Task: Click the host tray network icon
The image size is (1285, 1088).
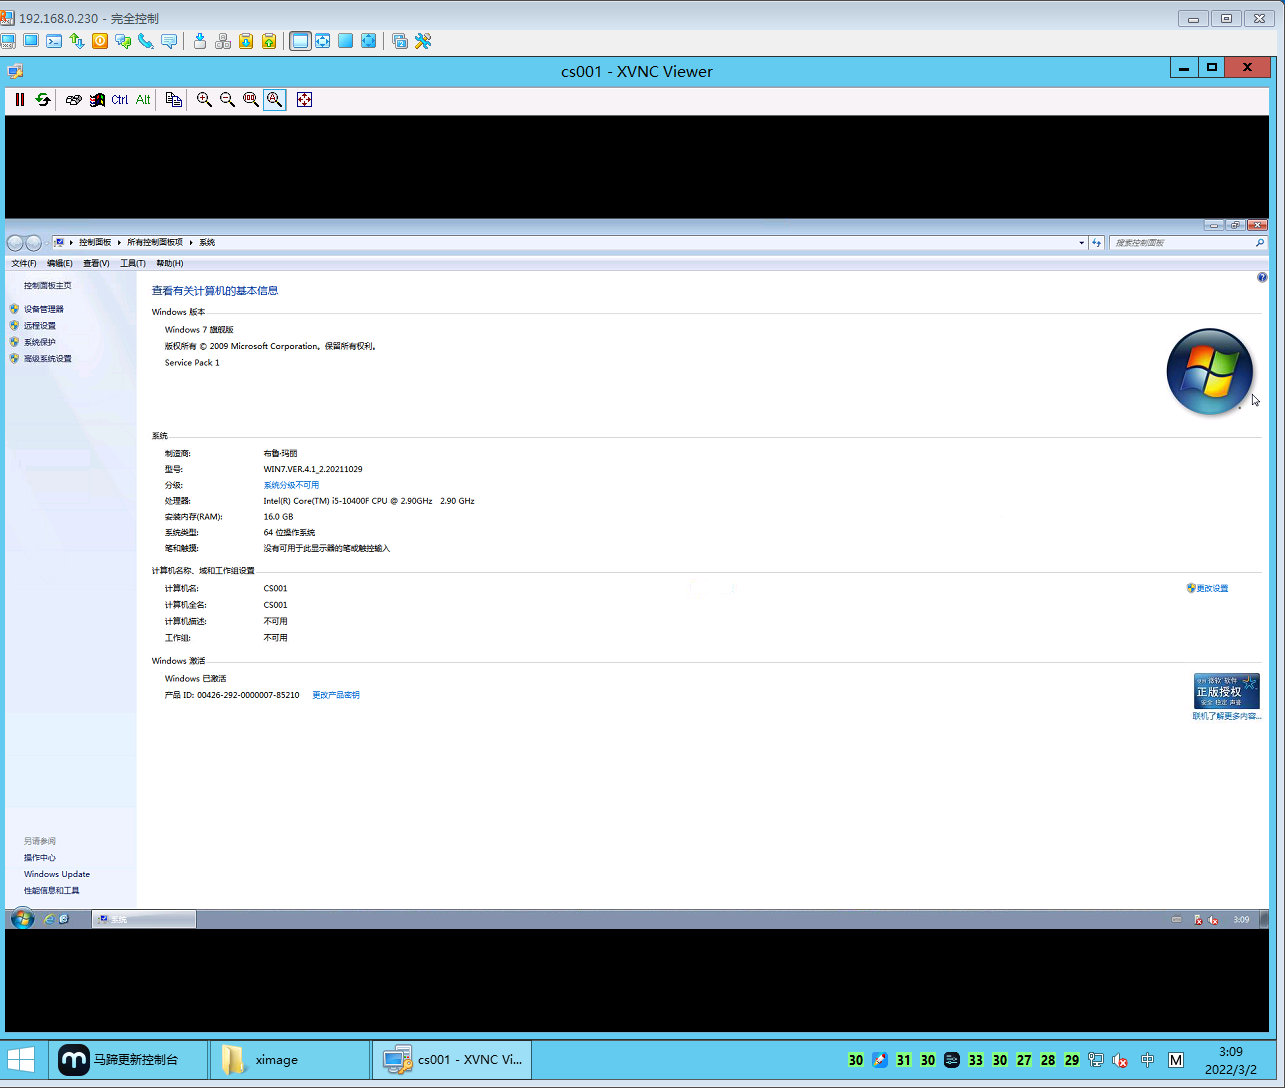Action: click(1096, 1060)
